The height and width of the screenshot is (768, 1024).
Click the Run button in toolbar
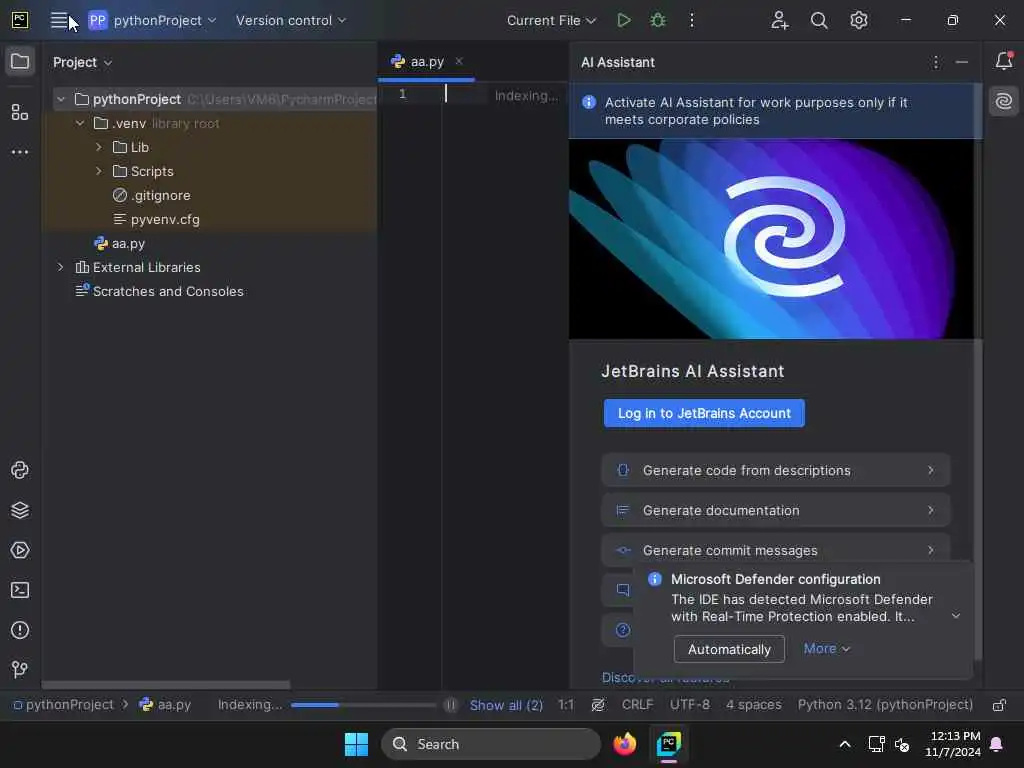pos(624,20)
